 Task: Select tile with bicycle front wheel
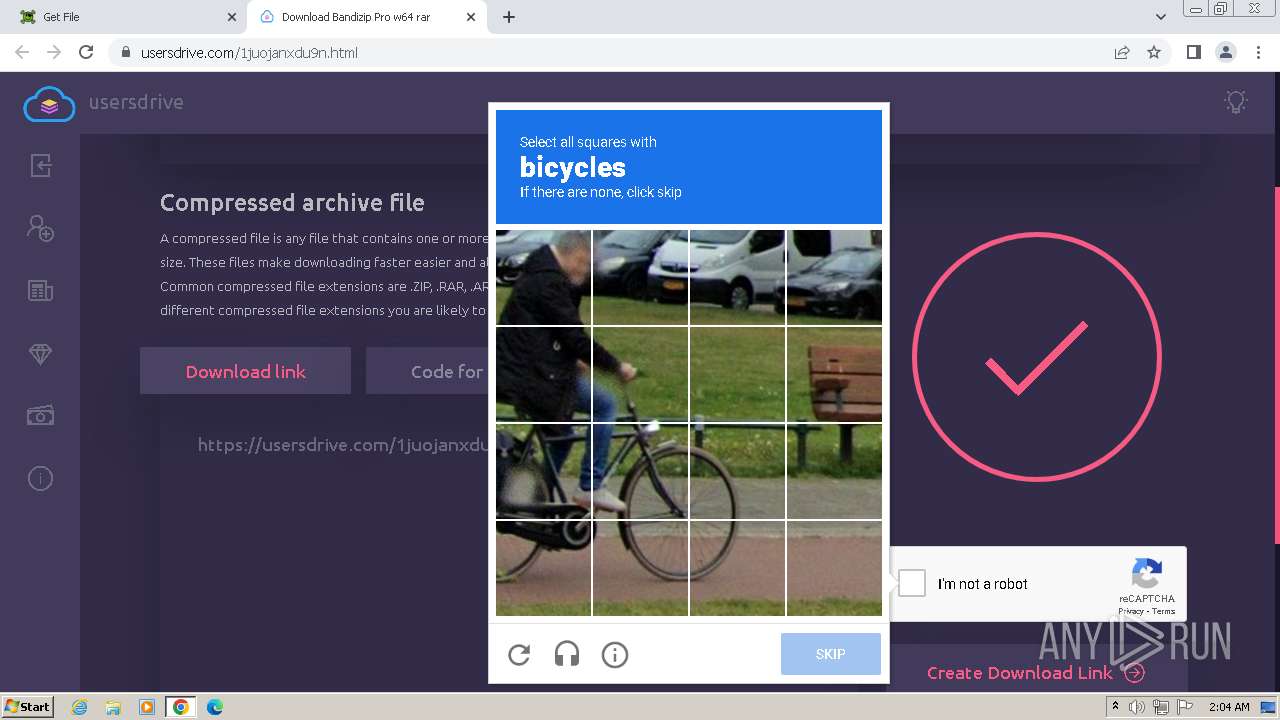(640, 471)
